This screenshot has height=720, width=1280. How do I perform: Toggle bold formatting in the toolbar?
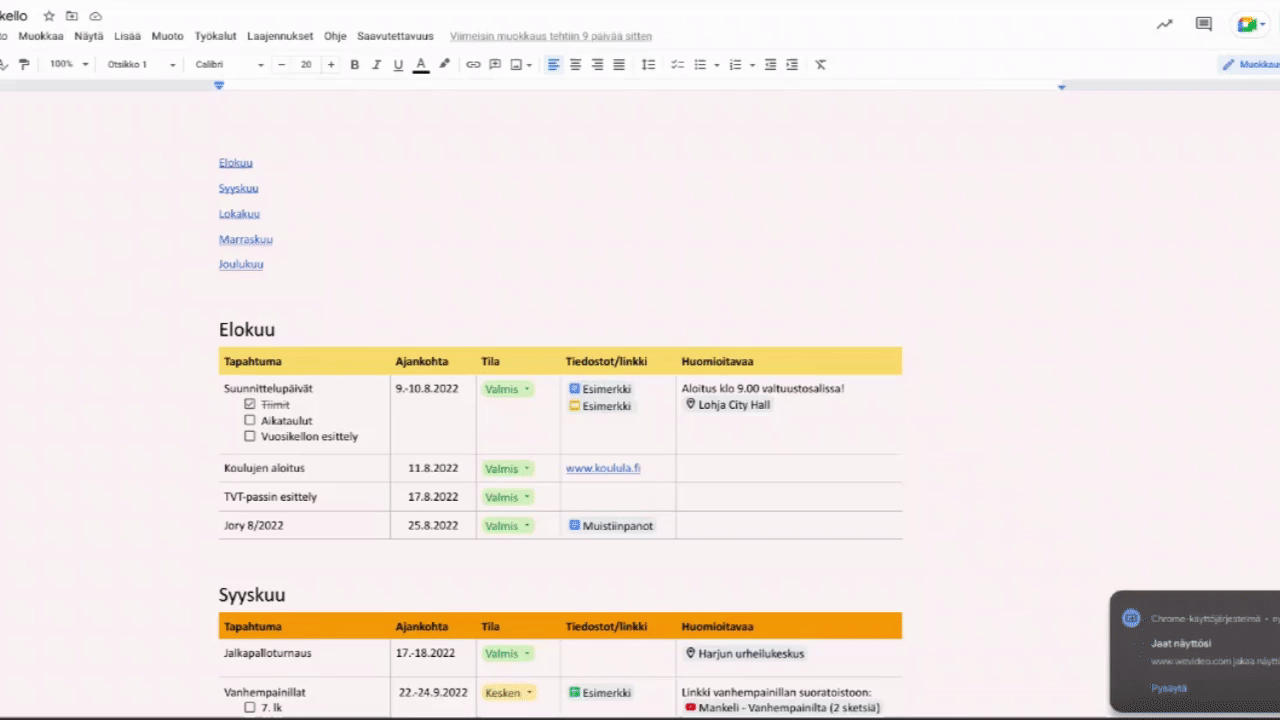click(354, 65)
